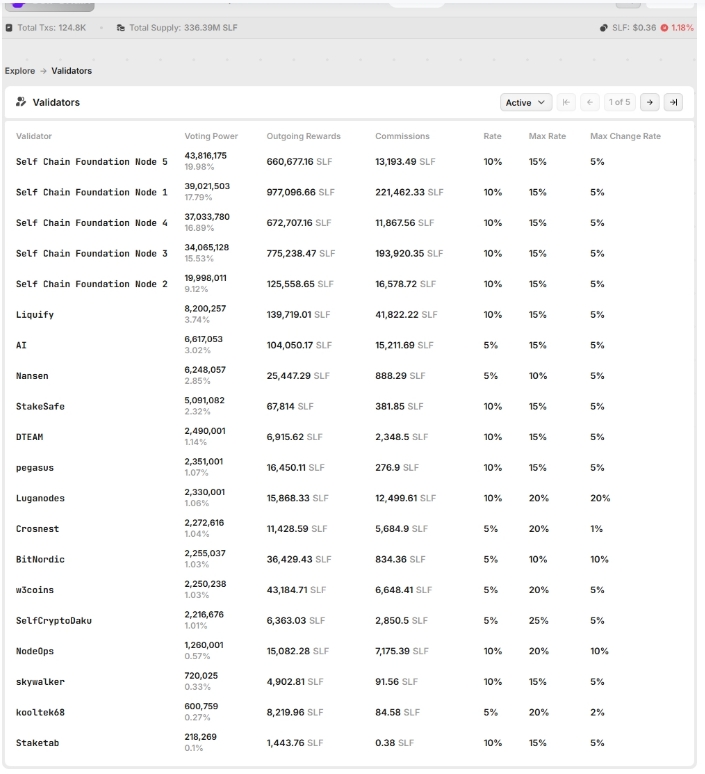Click Staketab commissions 0.38 SLF
Viewport: 705px width, 774px height.
tap(394, 743)
